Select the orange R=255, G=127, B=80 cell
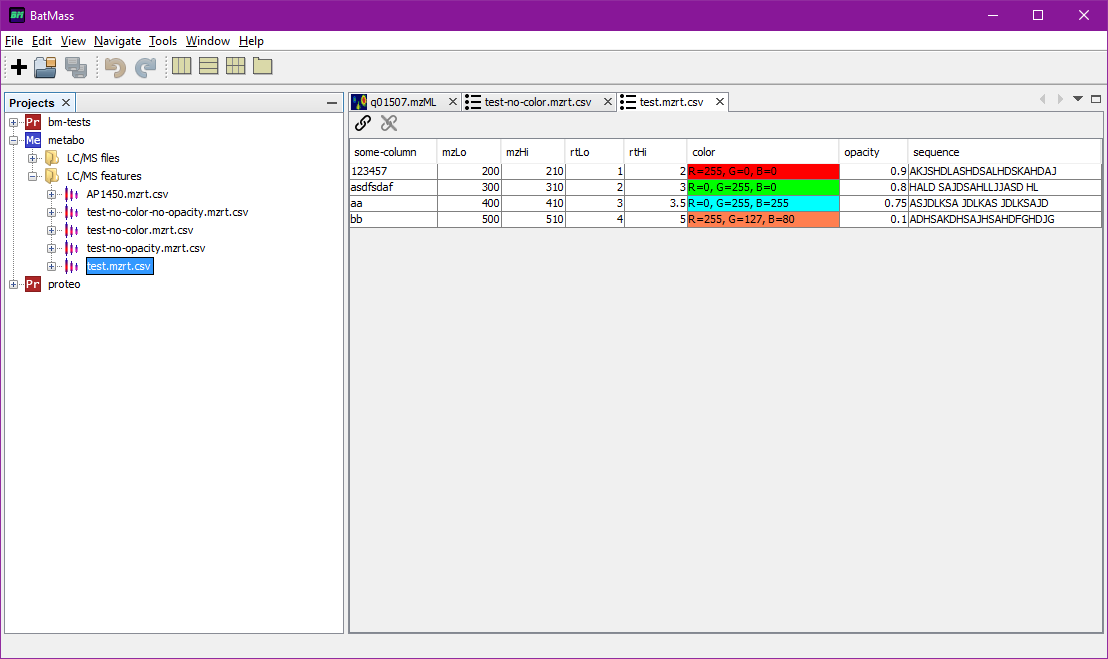This screenshot has height=659, width=1108. point(763,220)
